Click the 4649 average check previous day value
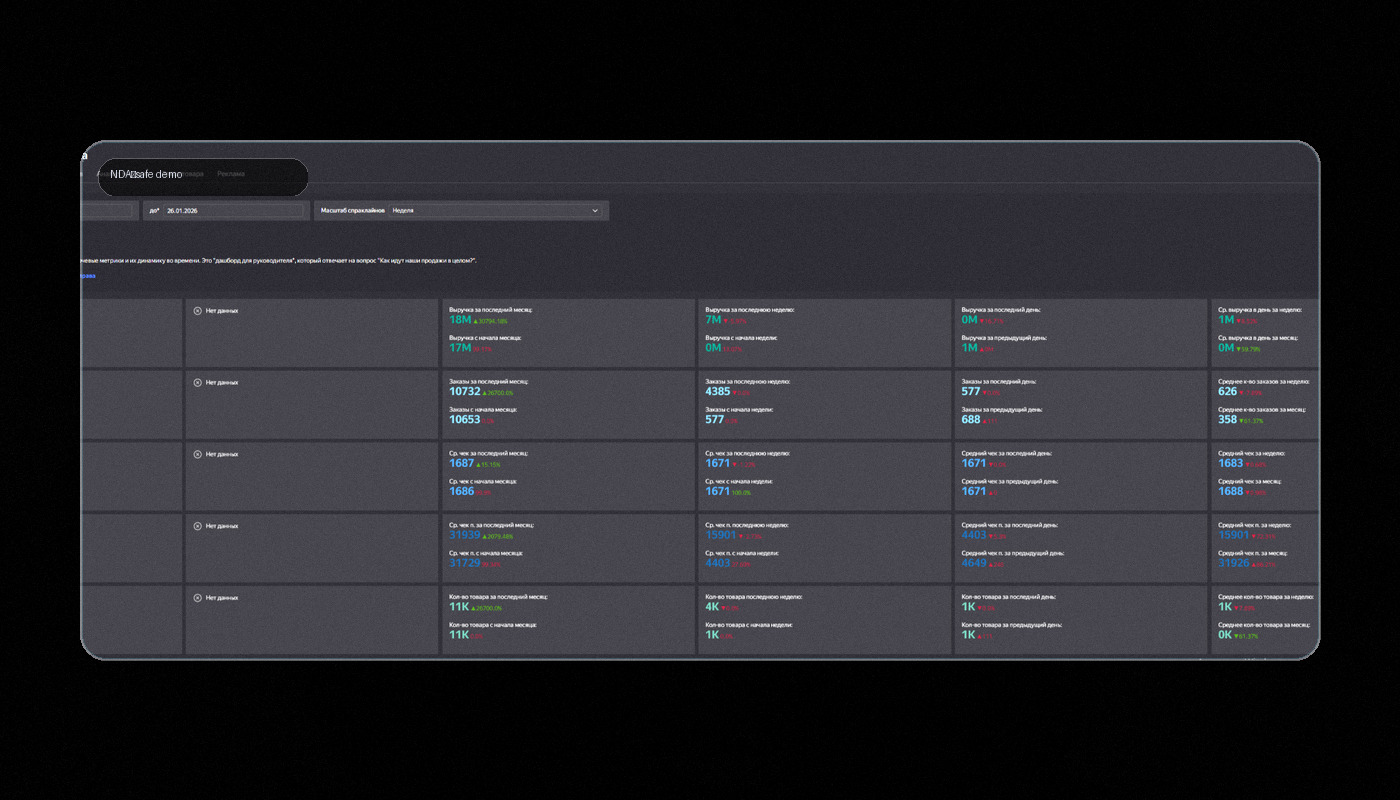This screenshot has height=800, width=1400. [973, 563]
